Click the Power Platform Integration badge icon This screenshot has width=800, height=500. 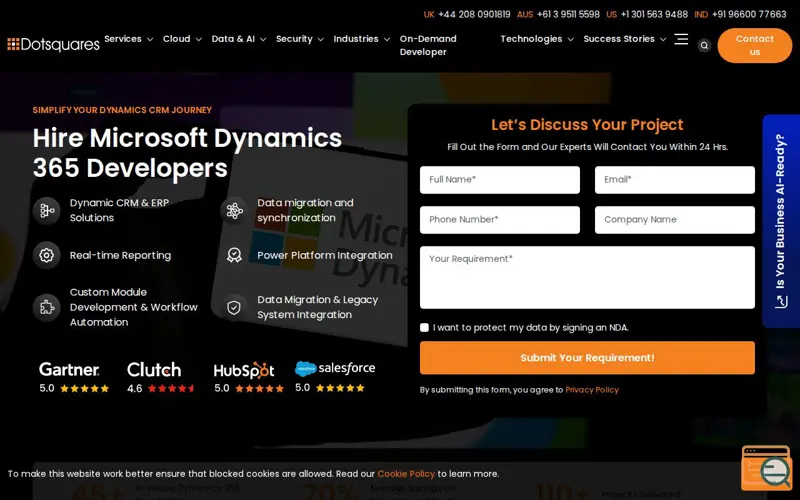coord(234,255)
